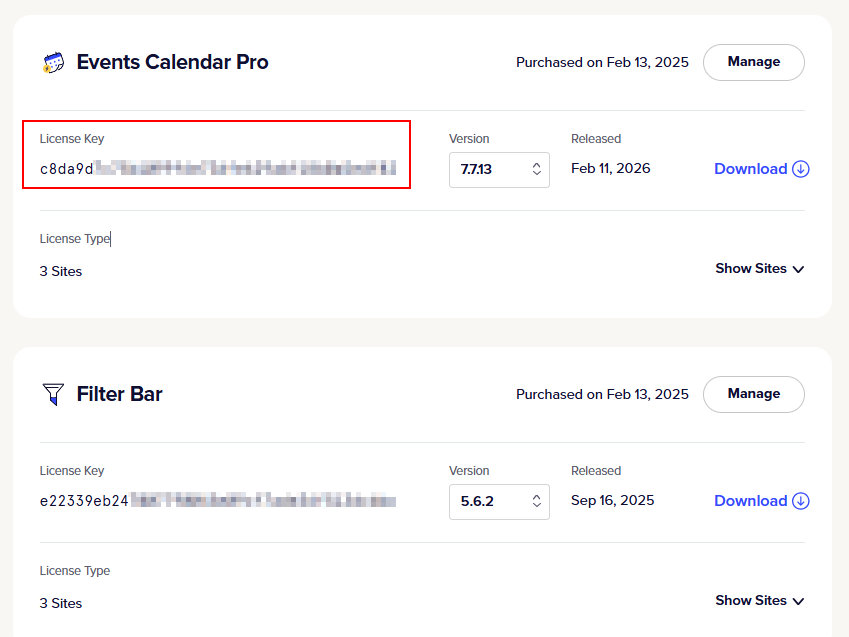Open the version 7.7.13 dropdown

tap(499, 169)
